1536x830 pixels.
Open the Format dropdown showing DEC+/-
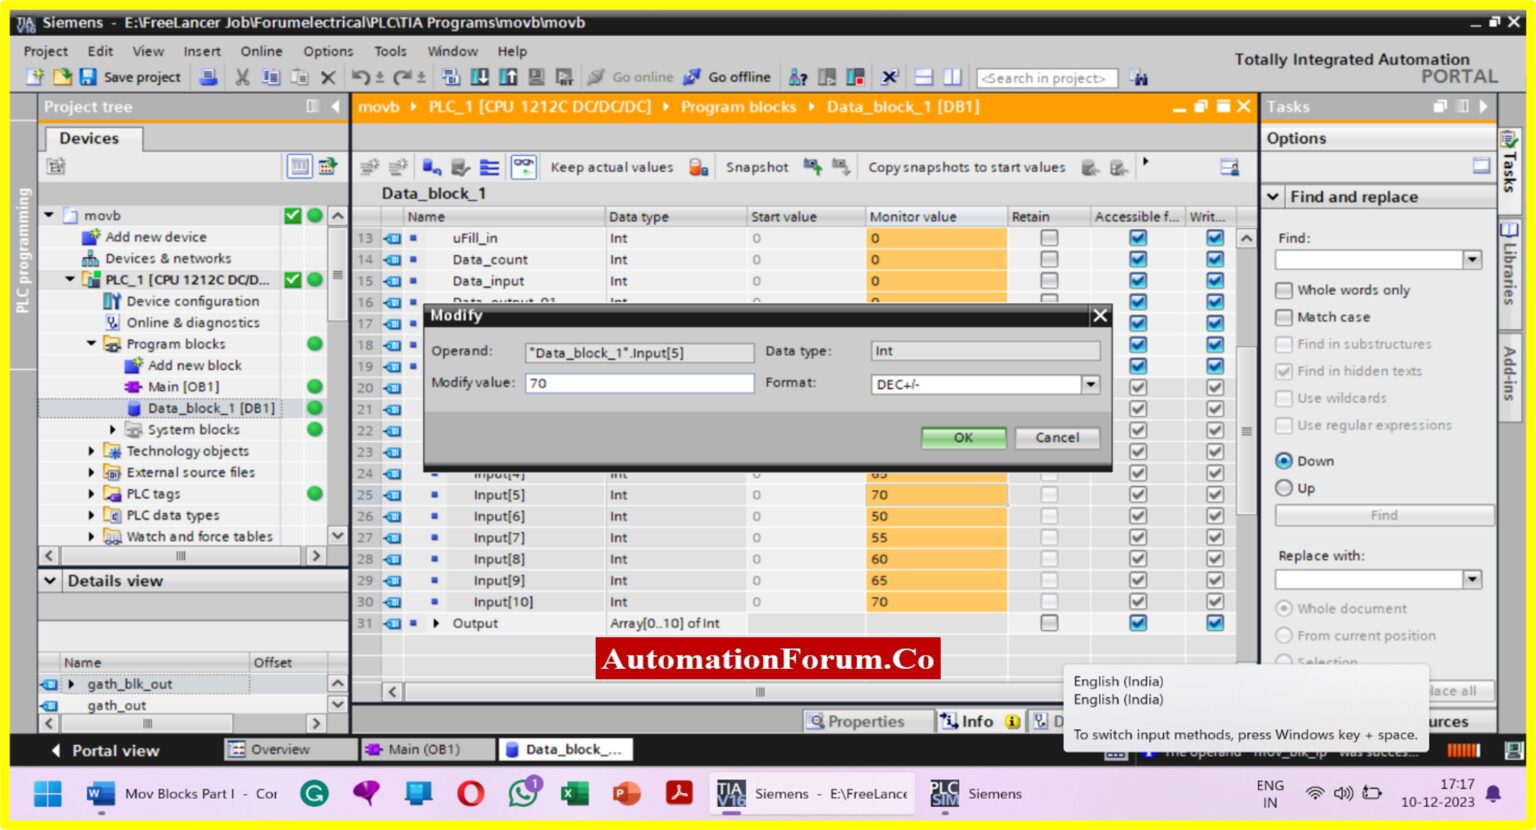pos(1089,383)
